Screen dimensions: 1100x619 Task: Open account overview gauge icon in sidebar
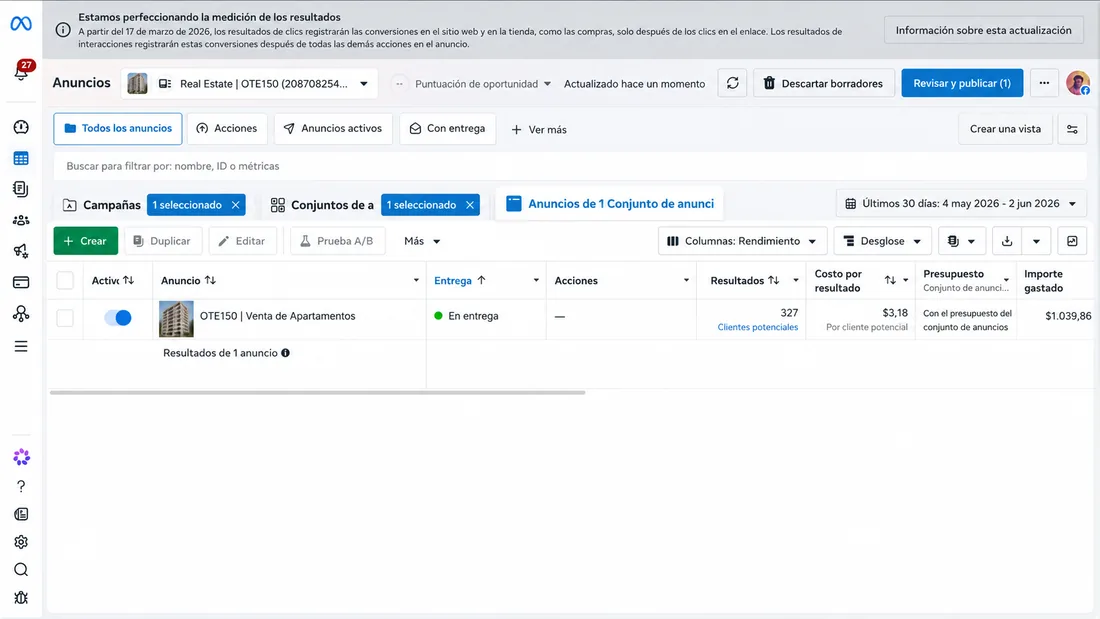21,127
